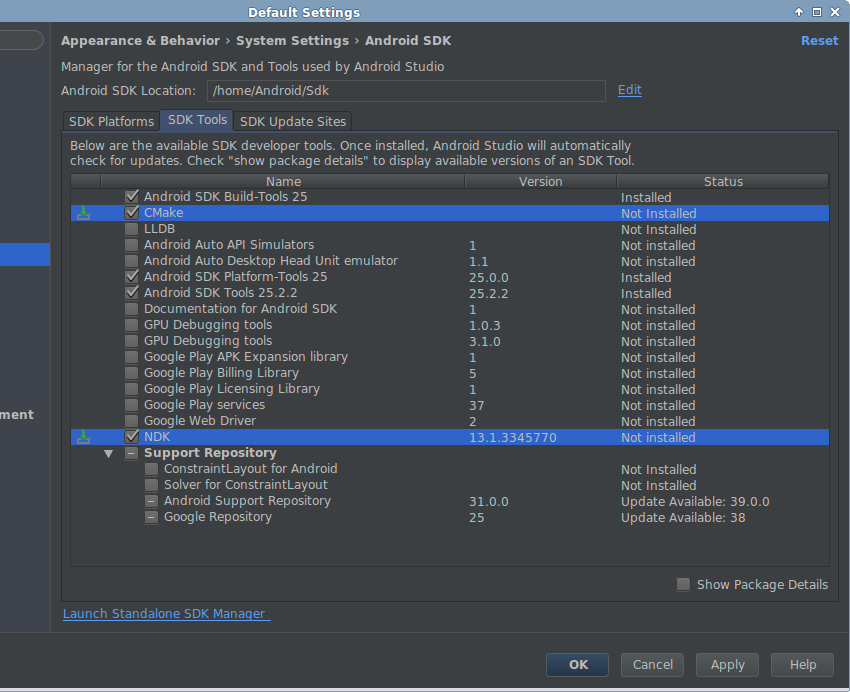Click the Apply button
This screenshot has height=692, width=850.
pyautogui.click(x=727, y=664)
